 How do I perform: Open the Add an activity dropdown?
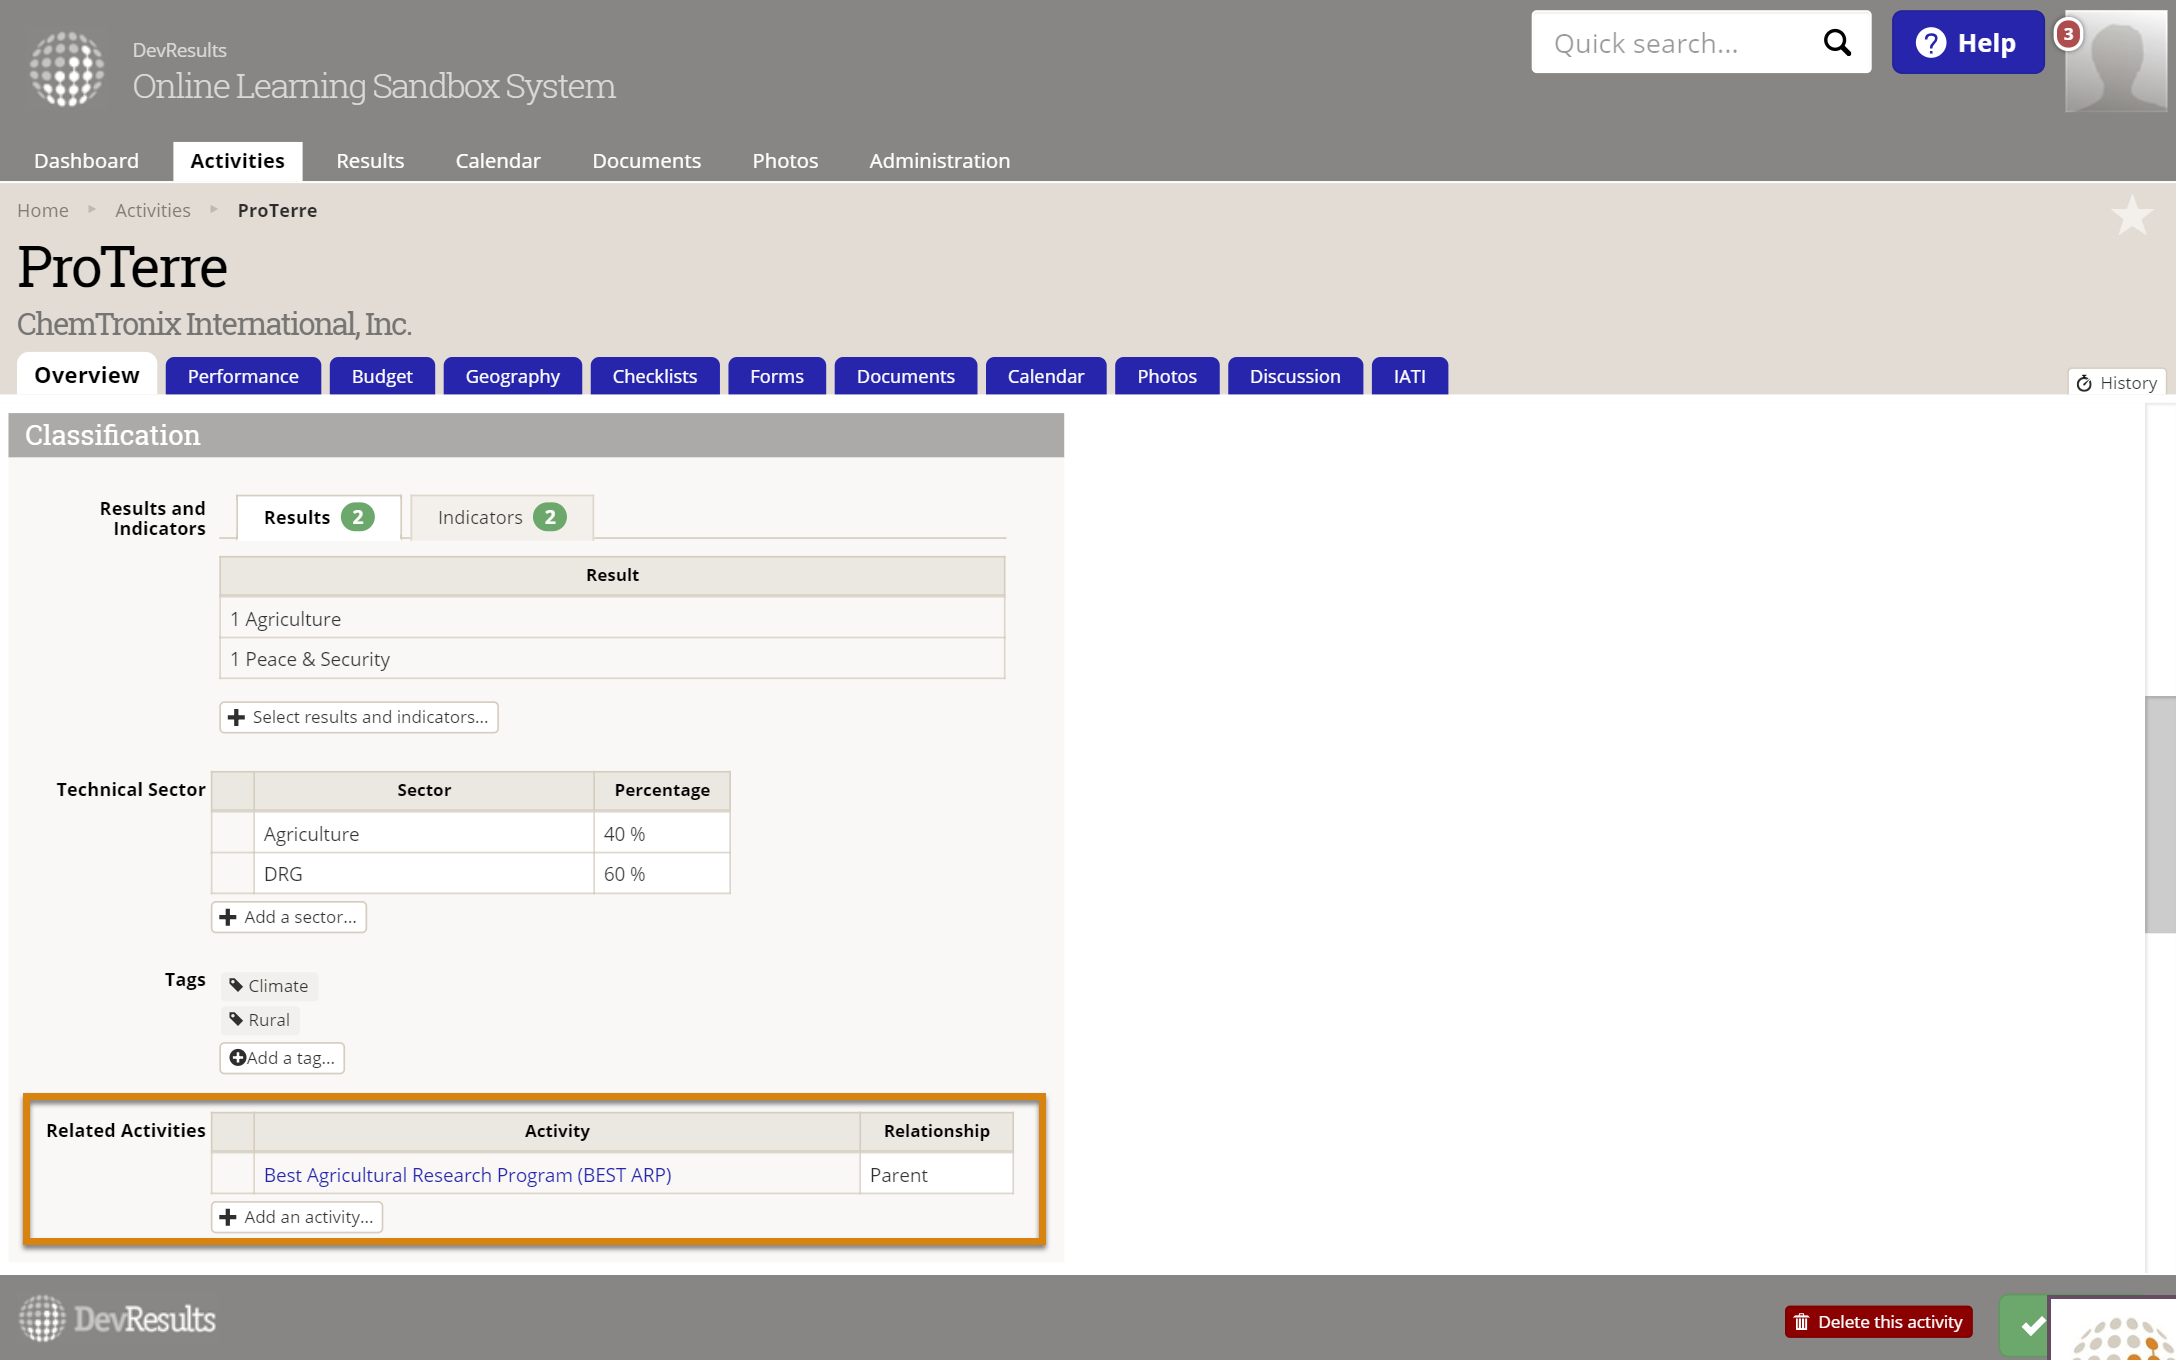(297, 1217)
